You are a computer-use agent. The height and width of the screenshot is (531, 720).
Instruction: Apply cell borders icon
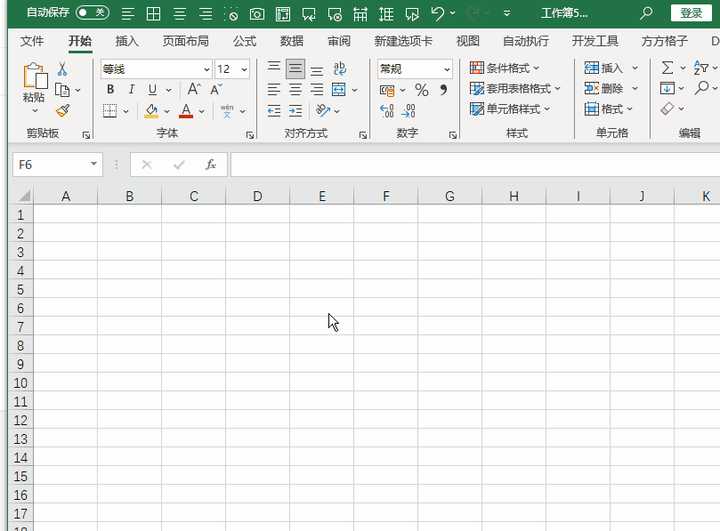[x=110, y=111]
